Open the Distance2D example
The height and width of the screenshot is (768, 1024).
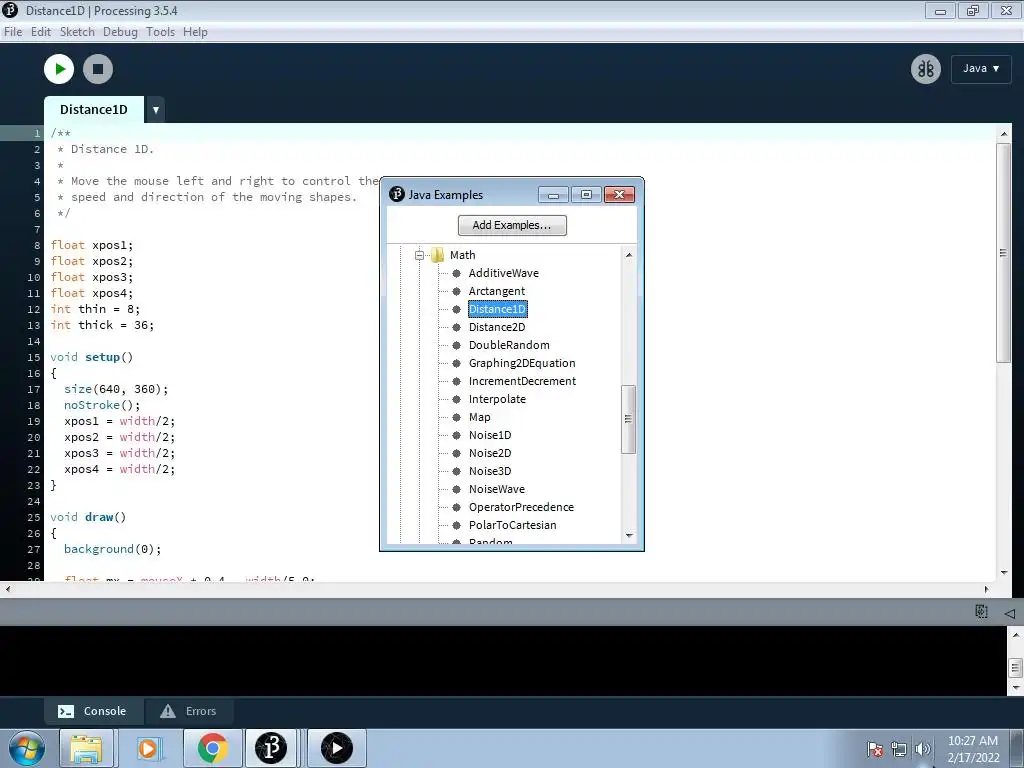pyautogui.click(x=497, y=327)
